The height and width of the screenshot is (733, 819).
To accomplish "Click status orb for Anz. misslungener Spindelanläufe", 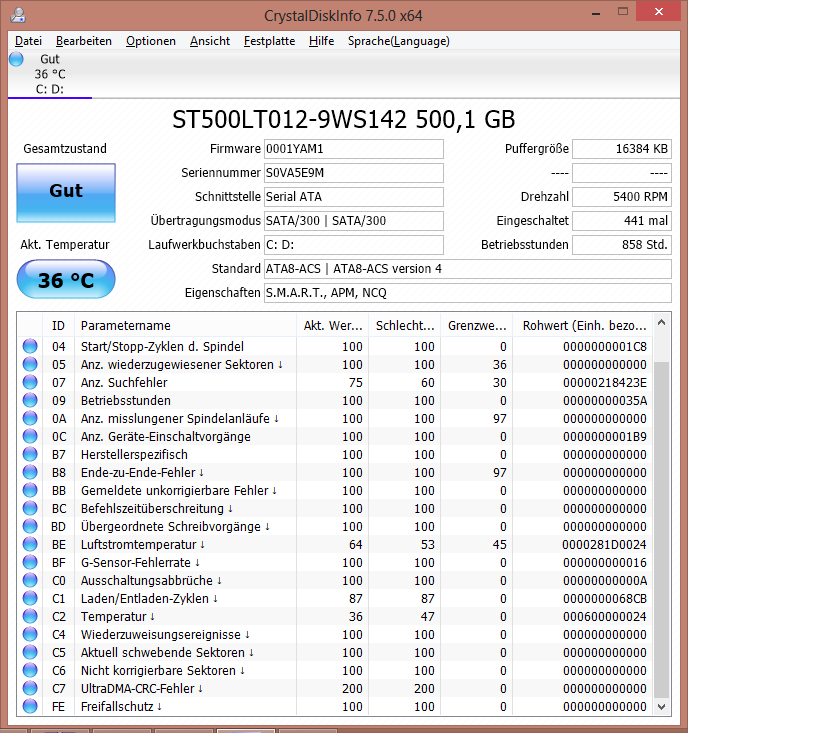I will tap(30, 418).
